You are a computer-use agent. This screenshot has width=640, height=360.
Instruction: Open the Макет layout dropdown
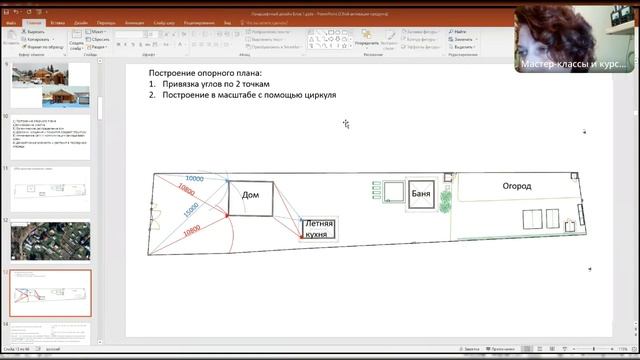pos(96,31)
